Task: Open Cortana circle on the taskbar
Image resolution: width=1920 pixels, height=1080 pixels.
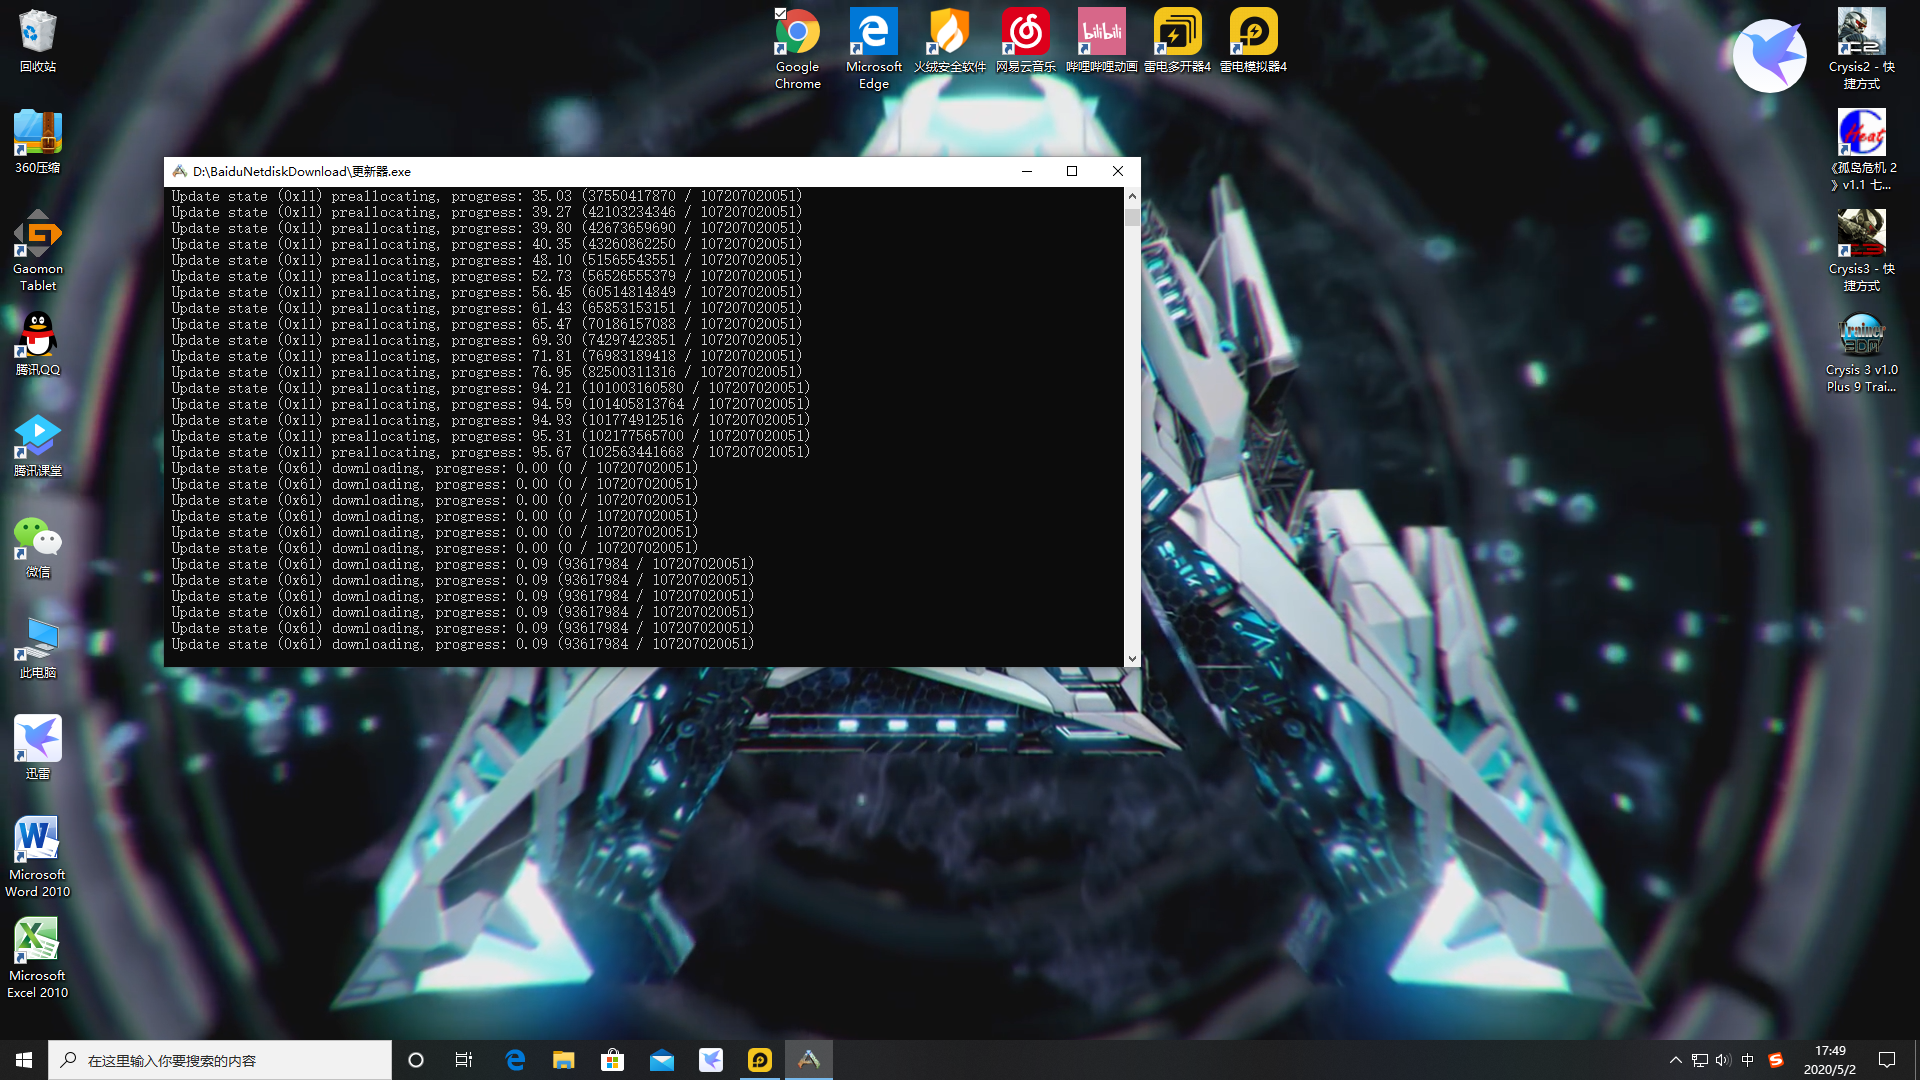Action: coord(416,1060)
